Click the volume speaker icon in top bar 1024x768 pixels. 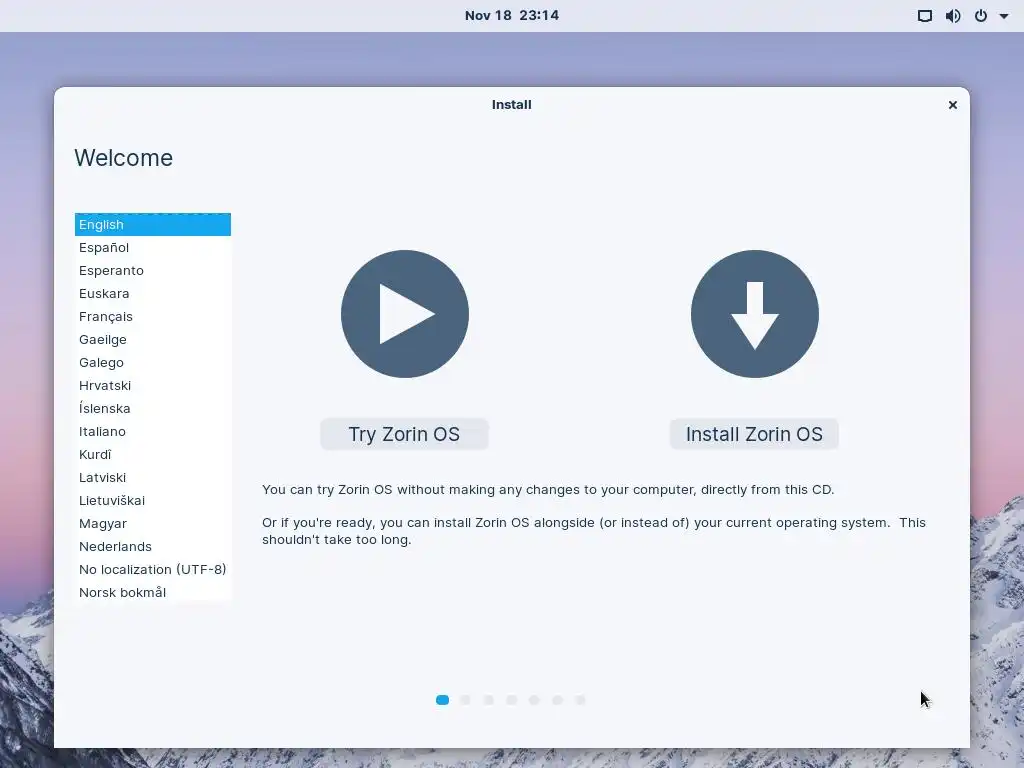(953, 16)
